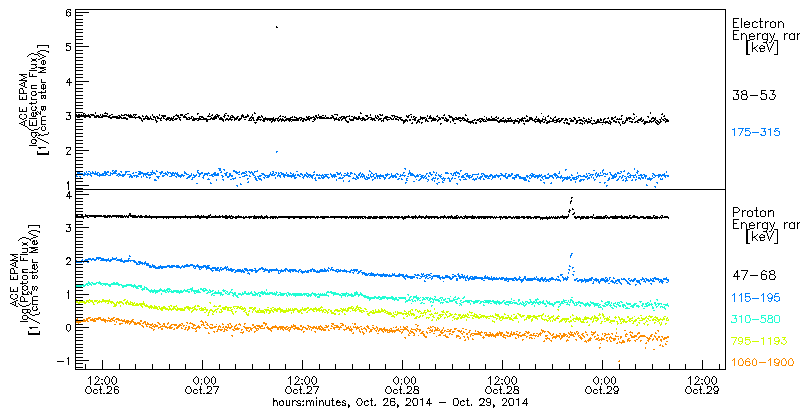
Task: Click the 12:00 Oct.28 time axis label
Action: (504, 385)
